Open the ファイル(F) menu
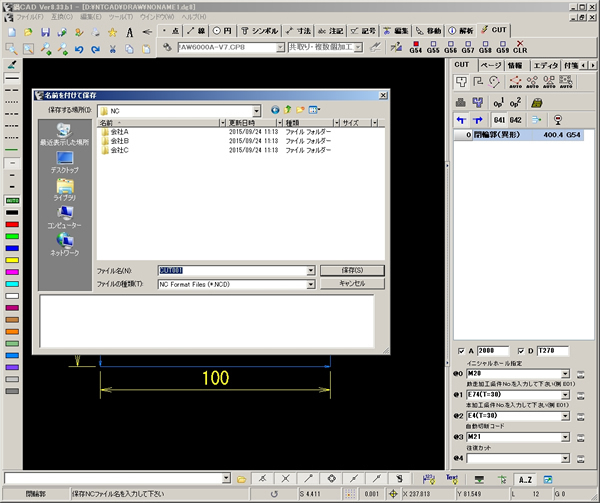 30,17
